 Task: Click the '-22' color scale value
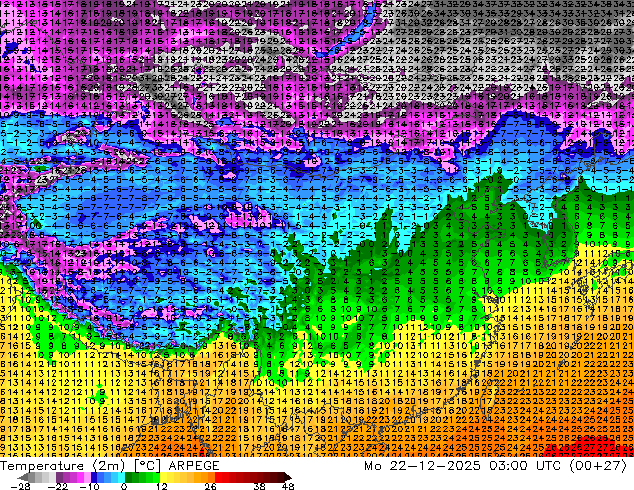click(x=57, y=486)
